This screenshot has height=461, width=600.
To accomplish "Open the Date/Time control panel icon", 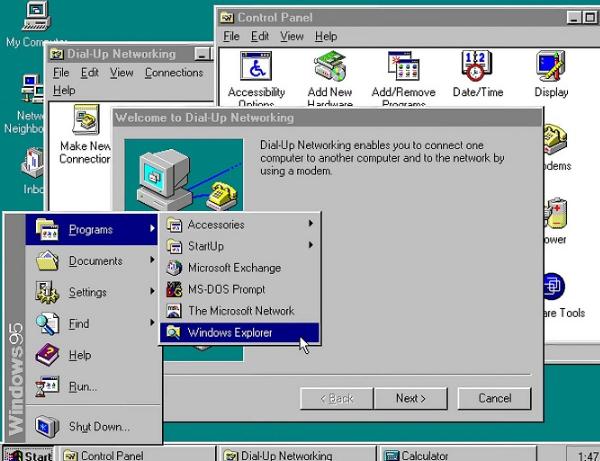I will coord(477,70).
